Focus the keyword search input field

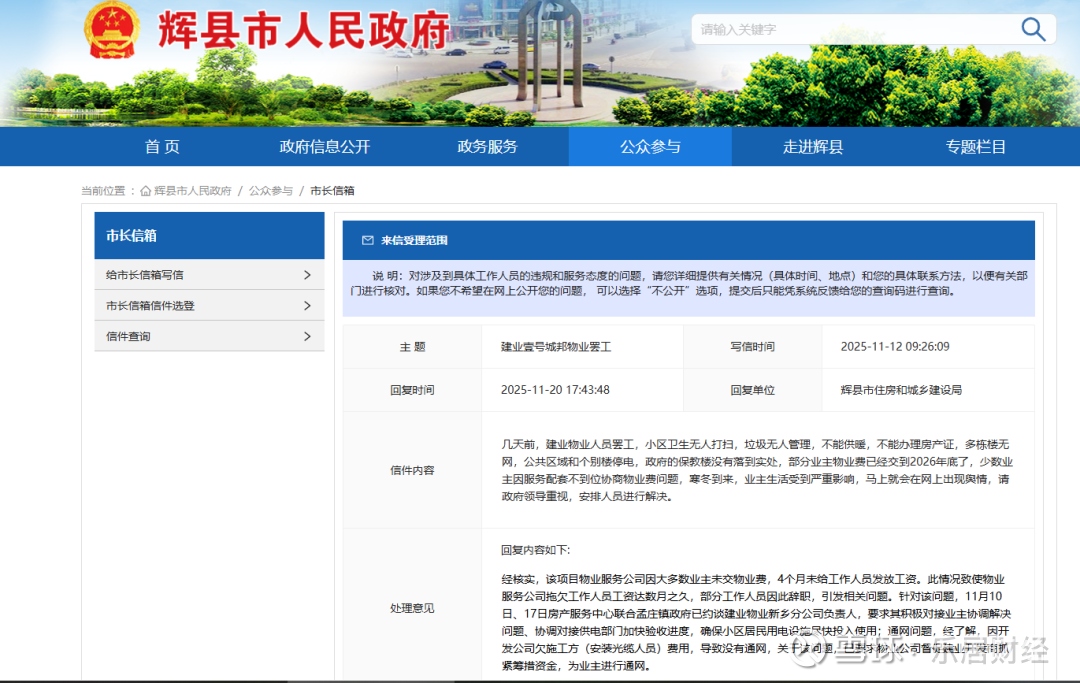[850, 29]
